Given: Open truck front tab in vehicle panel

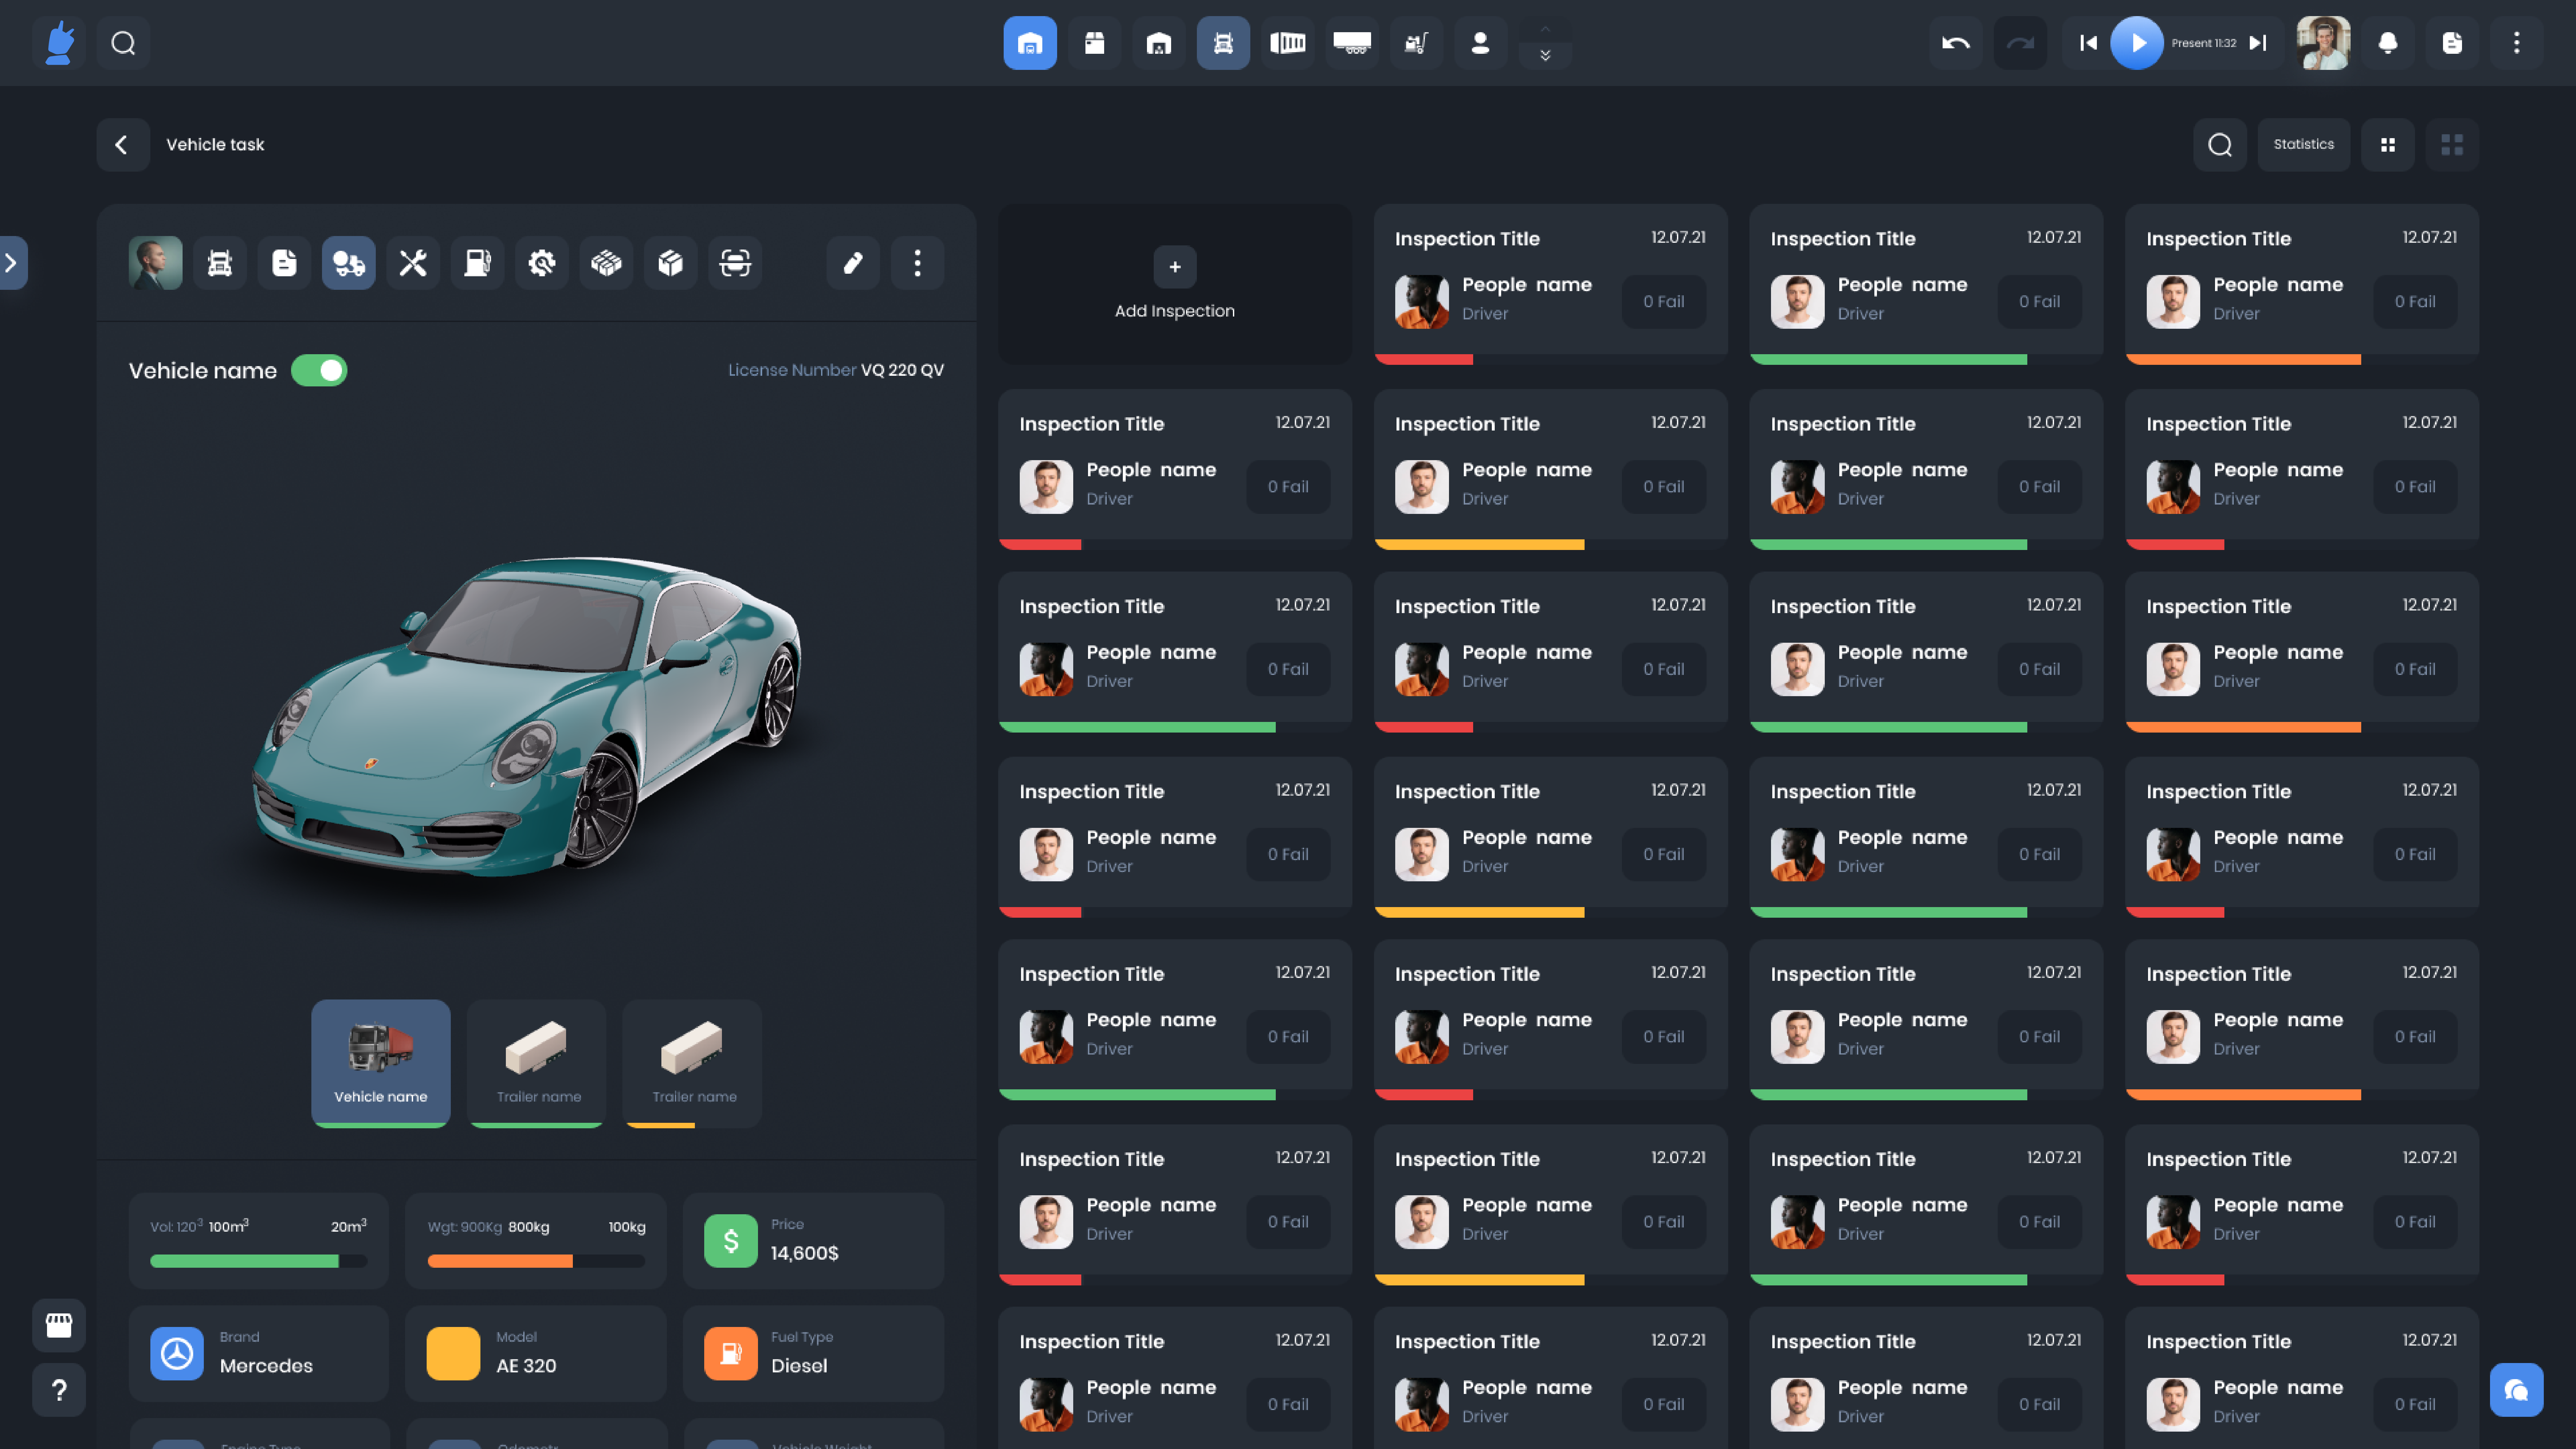Looking at the screenshot, I should pos(220,263).
